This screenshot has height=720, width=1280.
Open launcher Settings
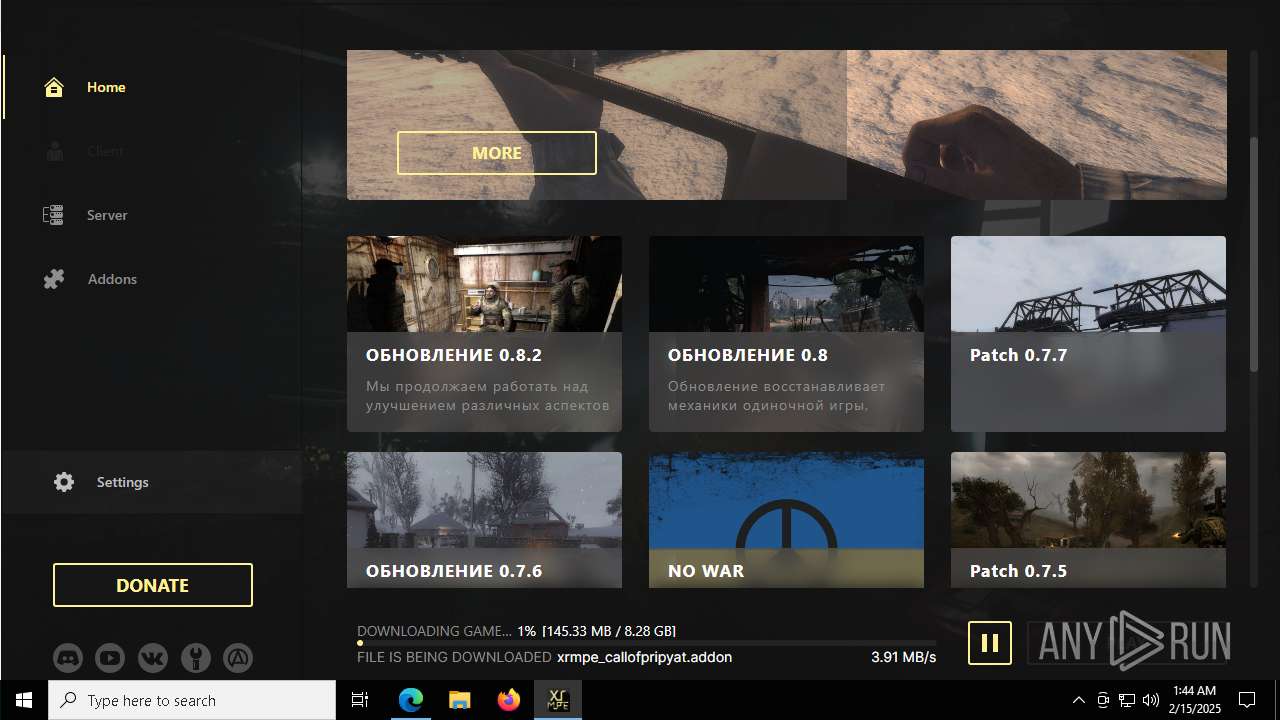tap(152, 482)
